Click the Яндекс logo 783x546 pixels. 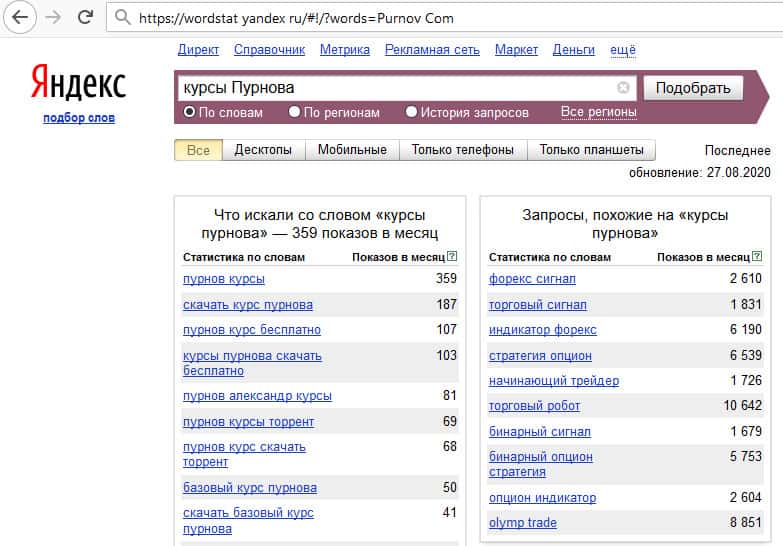[78, 84]
